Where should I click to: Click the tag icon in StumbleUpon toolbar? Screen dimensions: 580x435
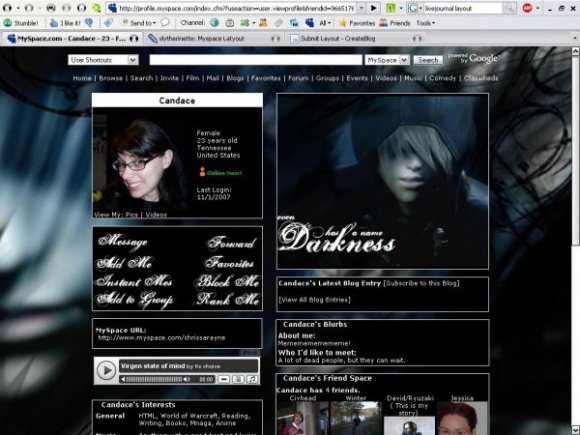tap(108, 23)
